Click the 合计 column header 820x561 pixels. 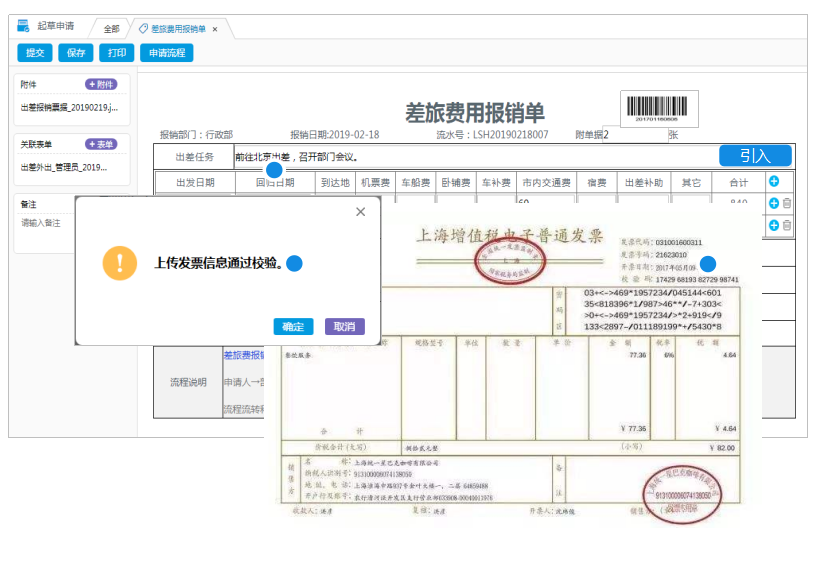(738, 182)
